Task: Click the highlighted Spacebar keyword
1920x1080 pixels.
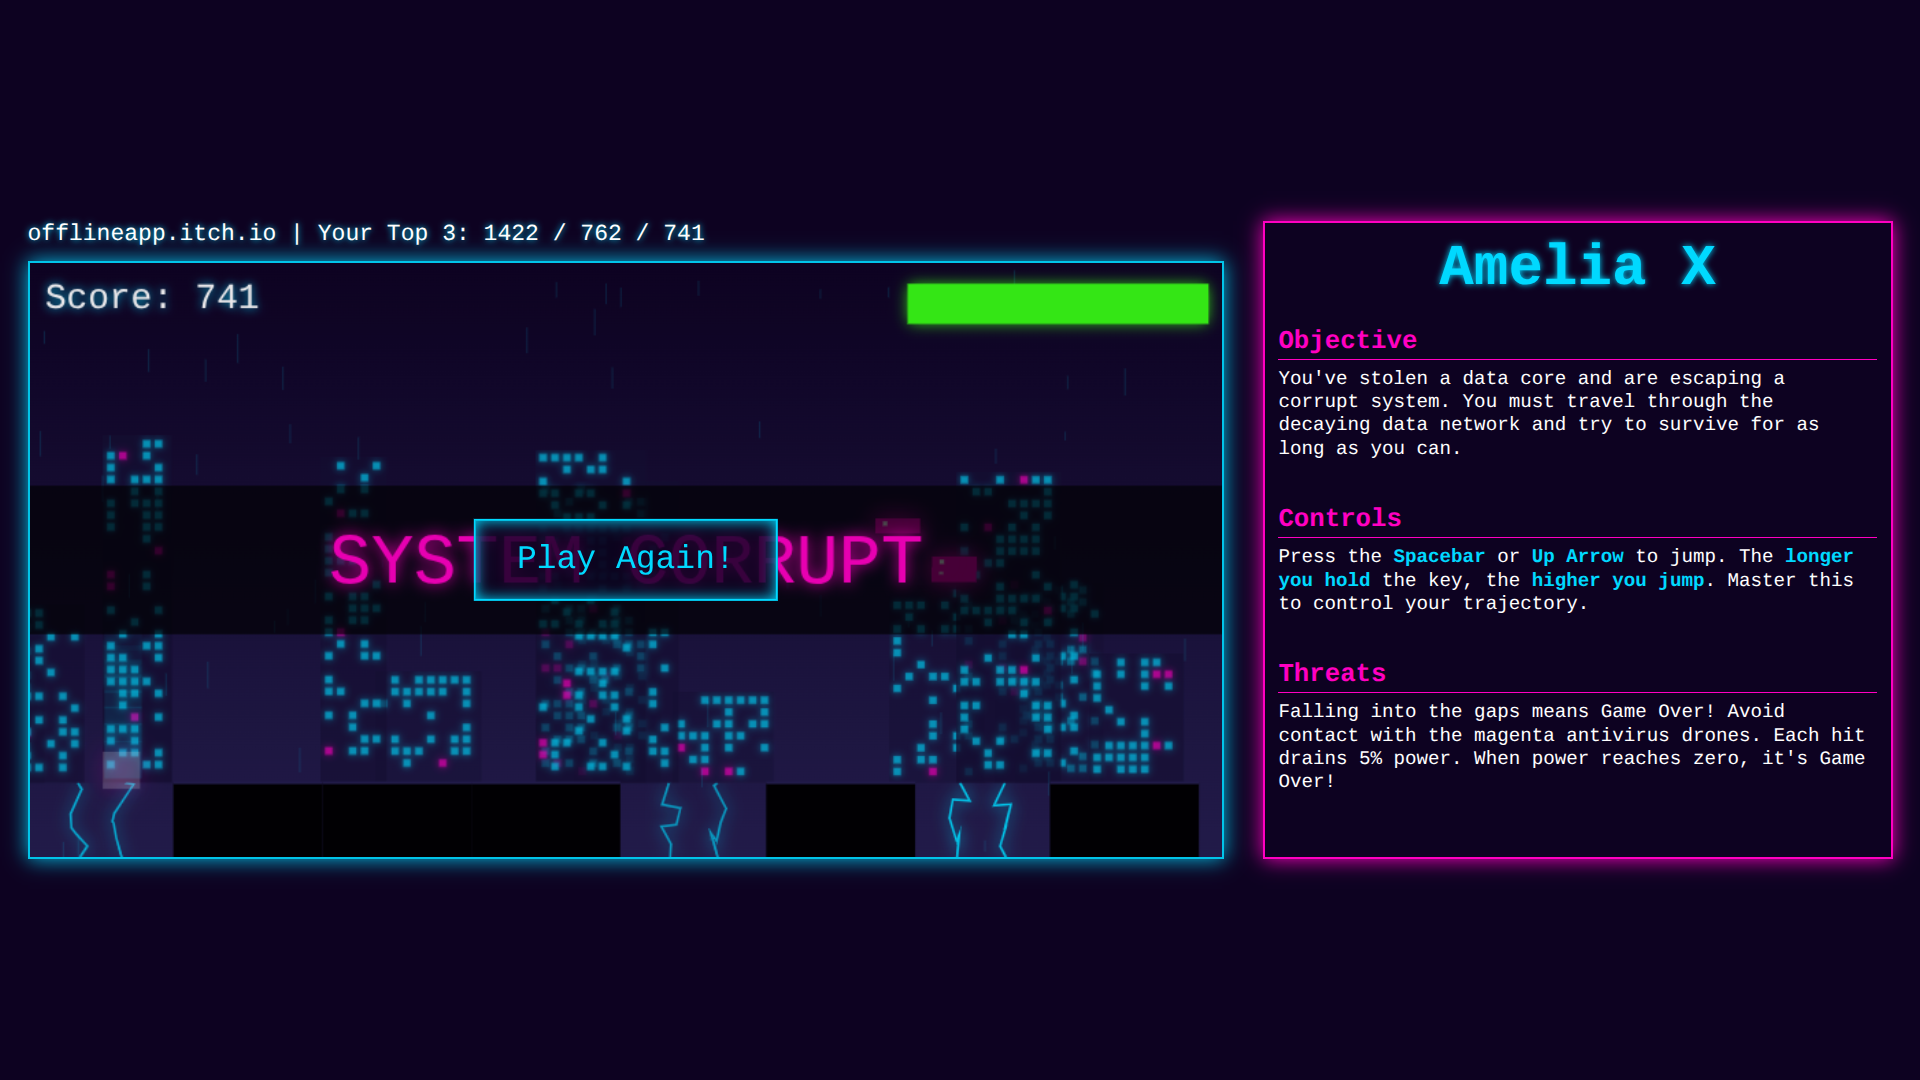Action: click(x=1438, y=556)
